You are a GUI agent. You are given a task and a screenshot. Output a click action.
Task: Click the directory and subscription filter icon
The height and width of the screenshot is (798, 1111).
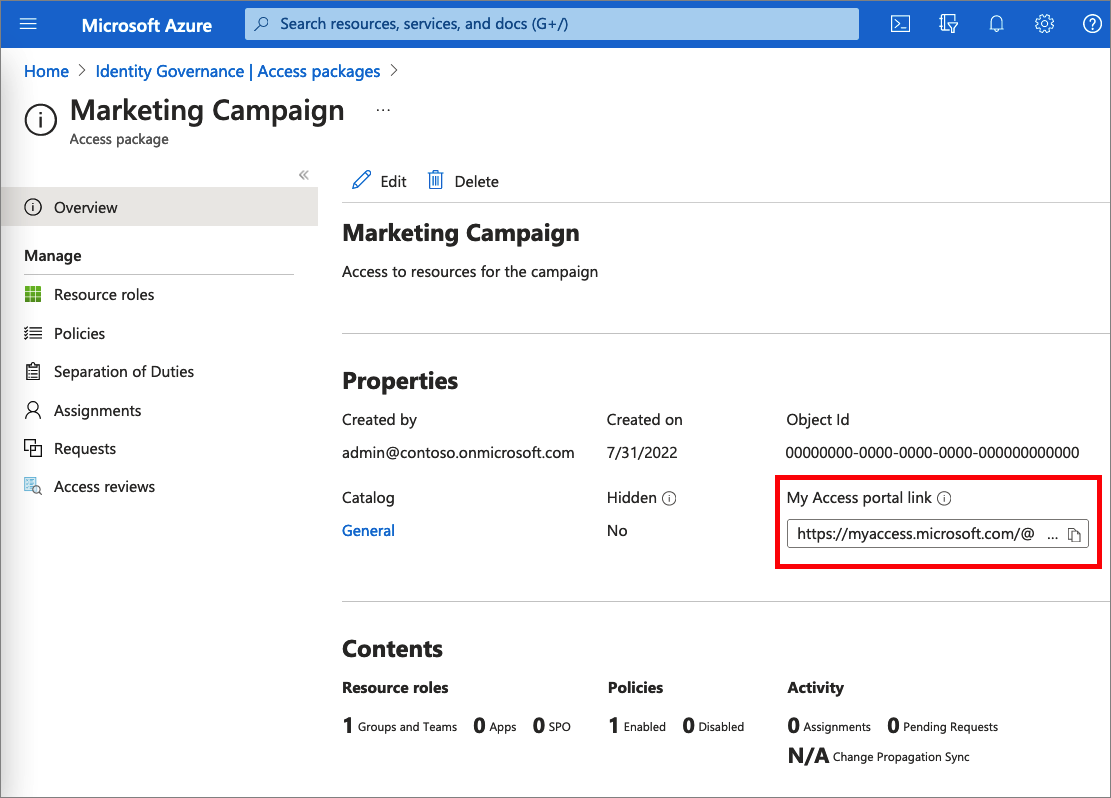[948, 23]
